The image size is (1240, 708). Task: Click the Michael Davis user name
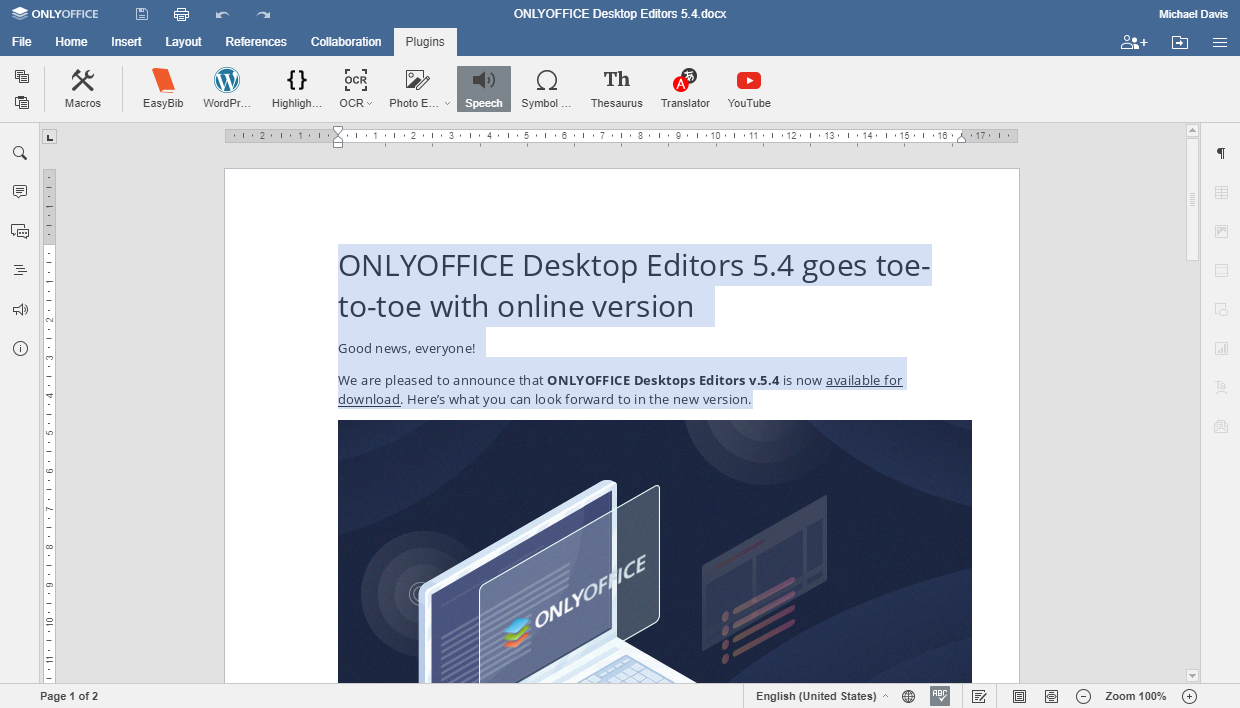(x=1193, y=14)
